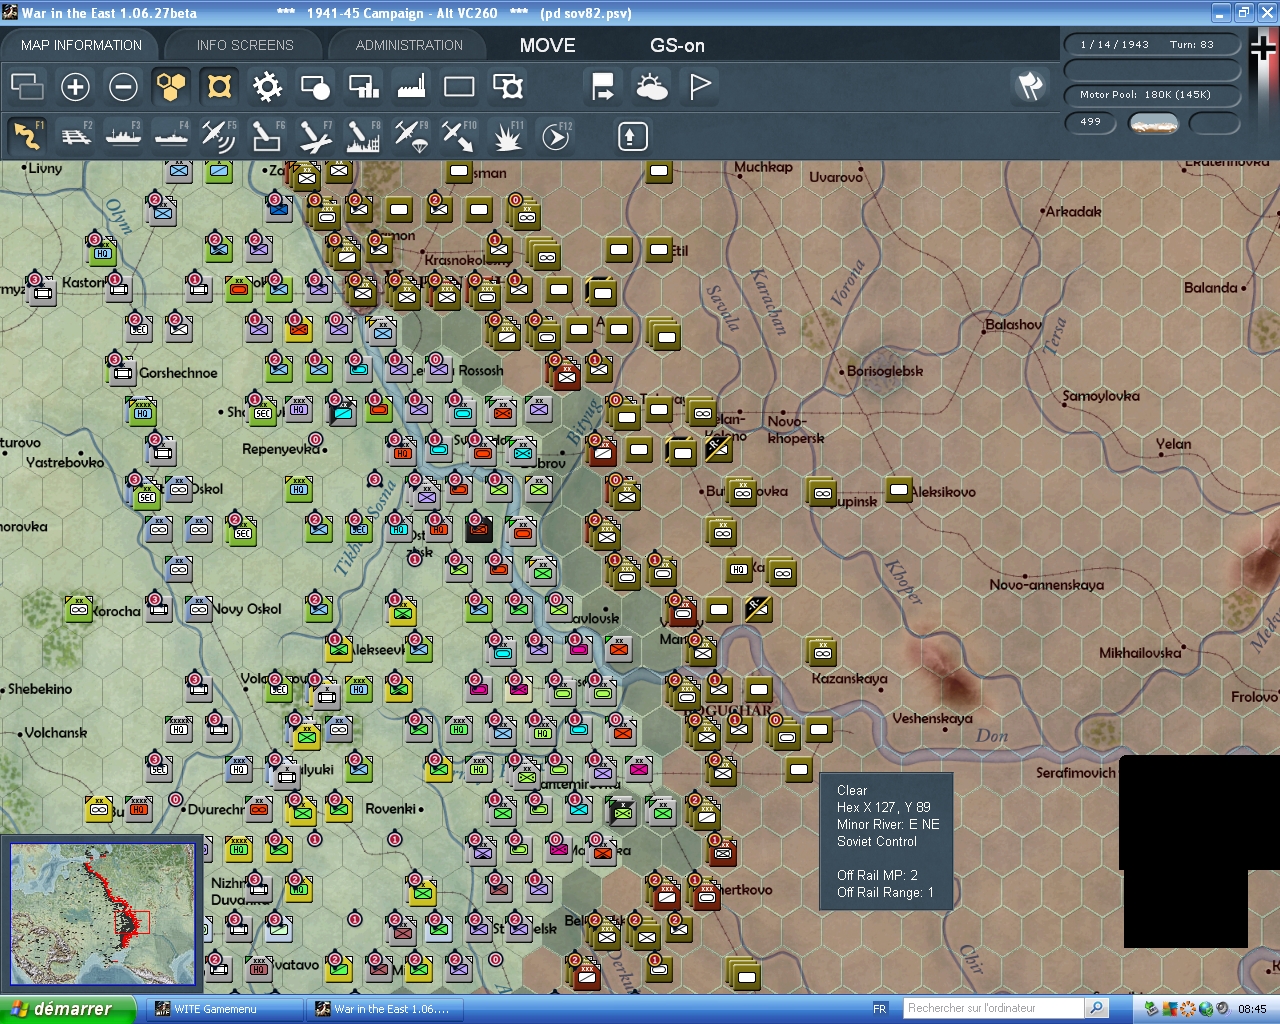Select F9 air transport parachute mode
Viewport: 1280px width, 1024px height.
click(x=411, y=136)
